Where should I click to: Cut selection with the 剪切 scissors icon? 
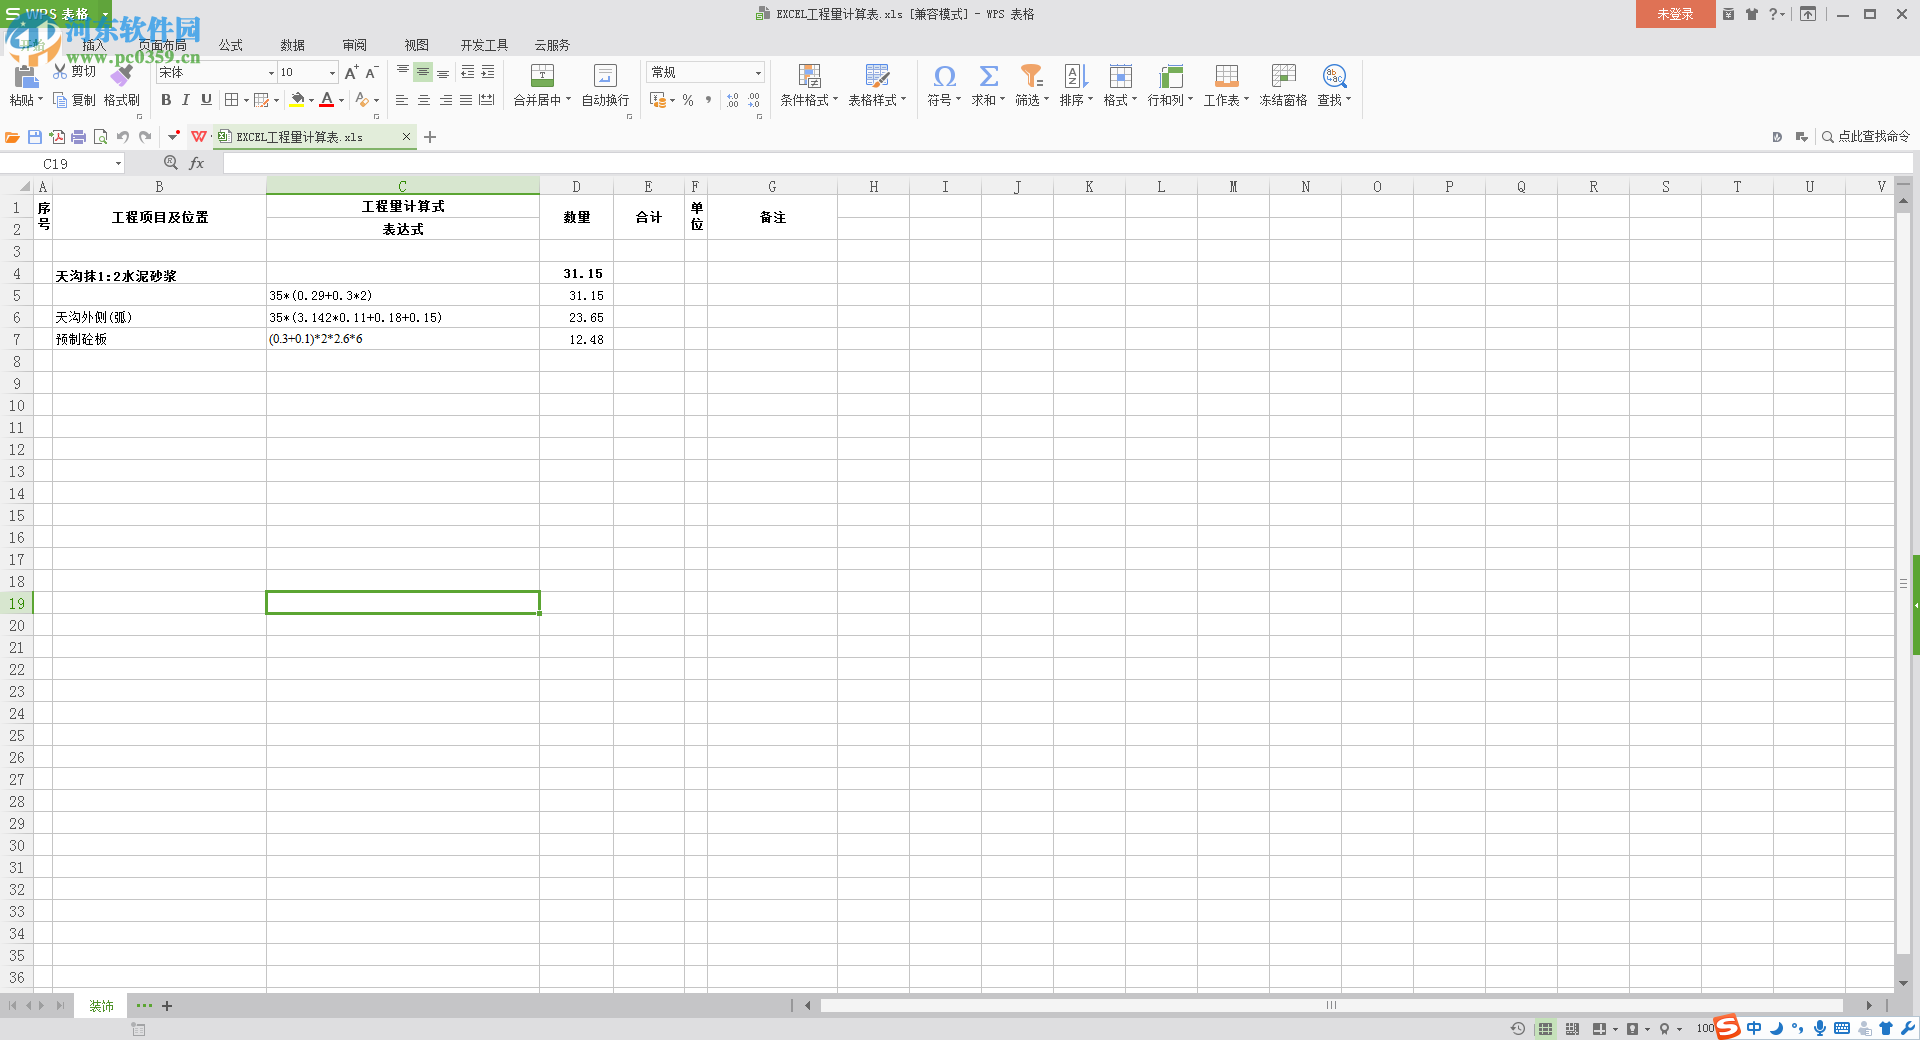coord(59,72)
